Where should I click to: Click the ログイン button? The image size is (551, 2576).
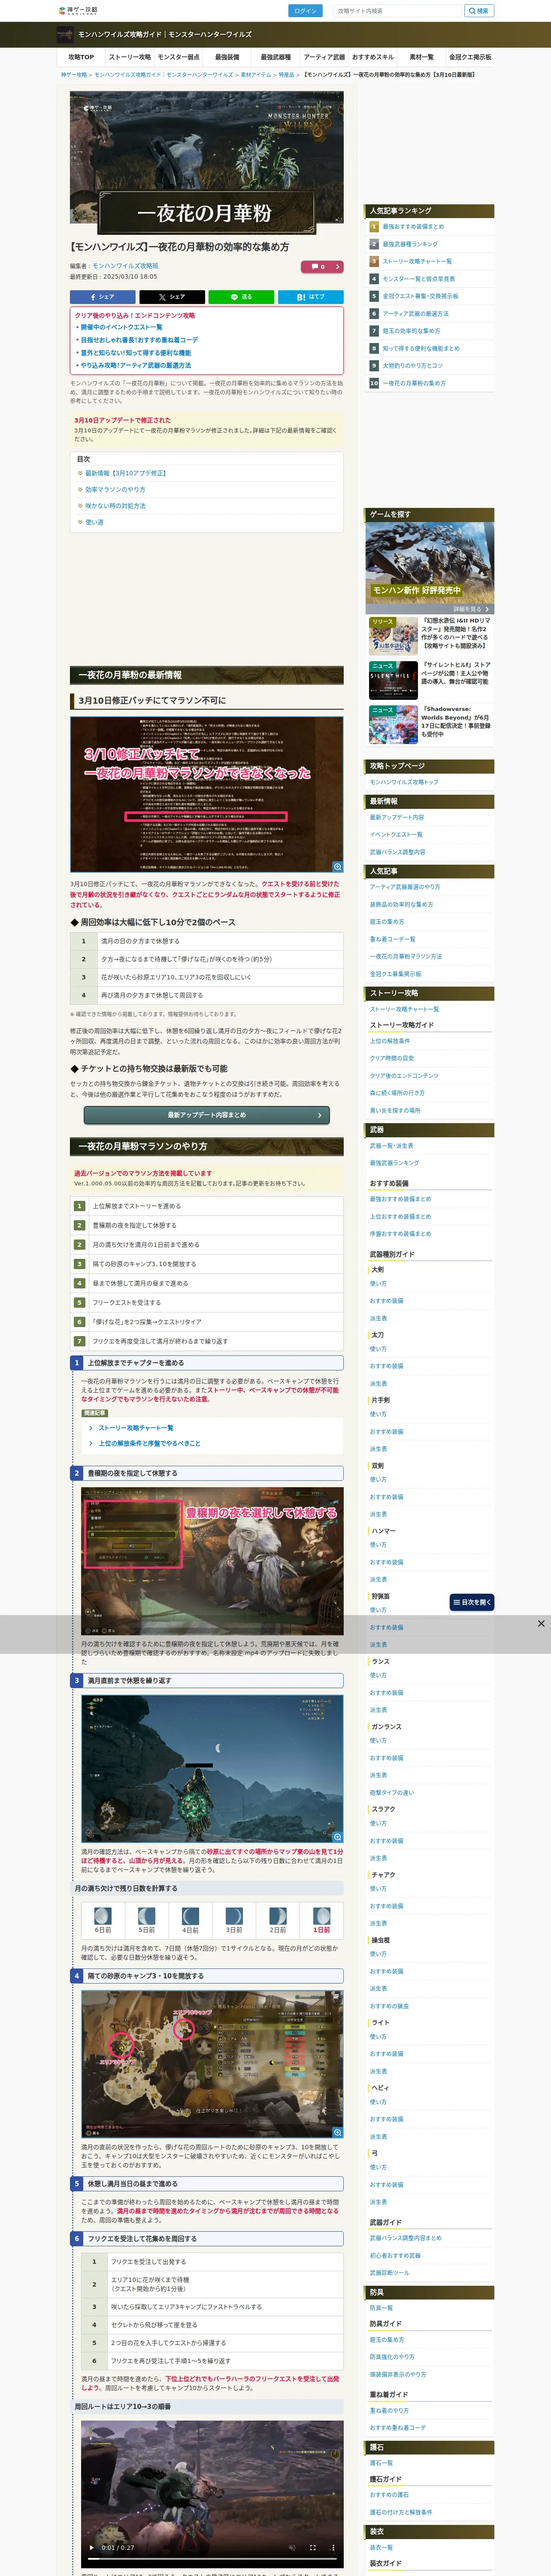pyautogui.click(x=305, y=11)
